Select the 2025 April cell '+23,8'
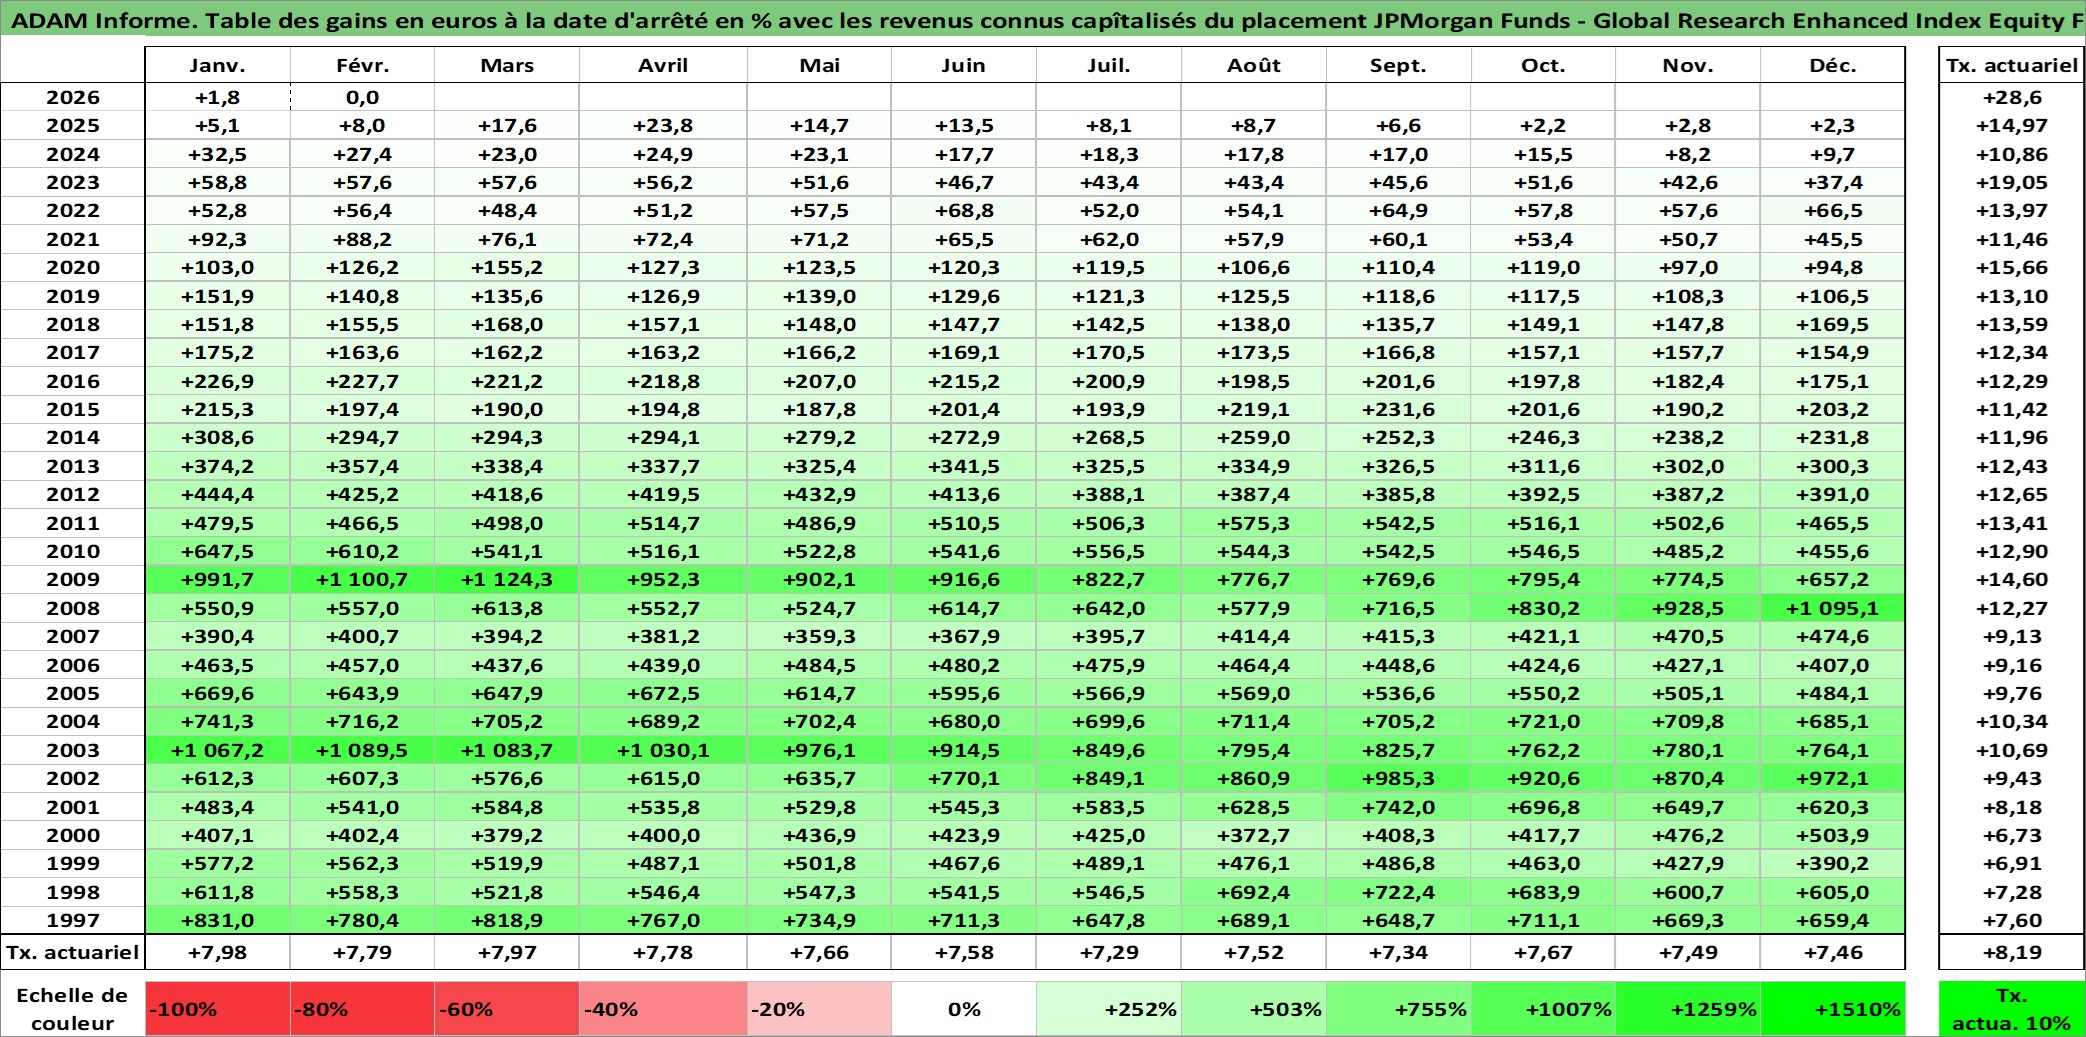Screen dimensions: 2086x1037 (663, 125)
